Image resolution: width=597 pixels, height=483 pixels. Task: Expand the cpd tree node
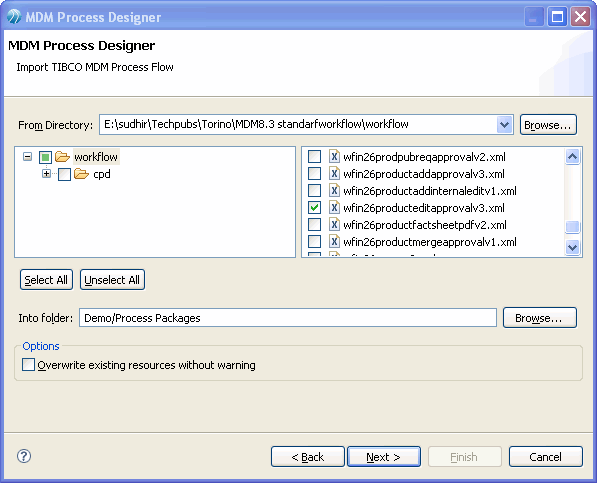pyautogui.click(x=46, y=174)
